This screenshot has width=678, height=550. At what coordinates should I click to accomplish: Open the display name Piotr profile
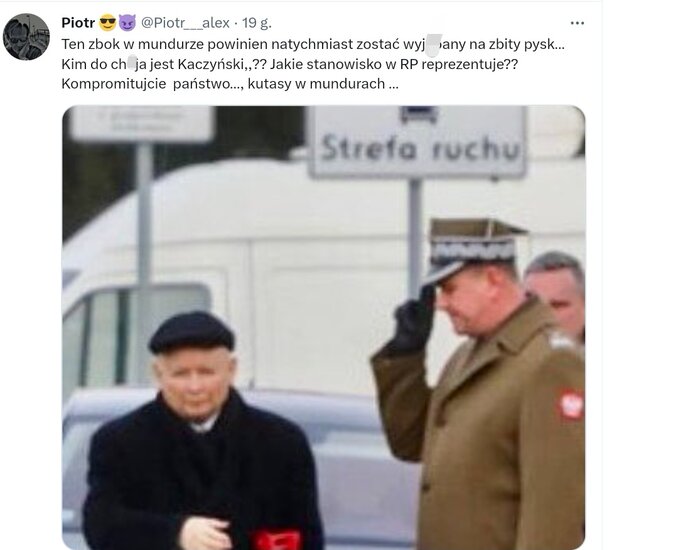click(x=78, y=23)
